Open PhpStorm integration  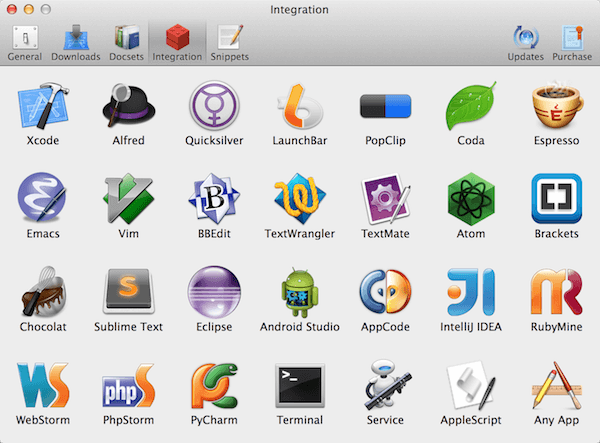click(x=129, y=385)
